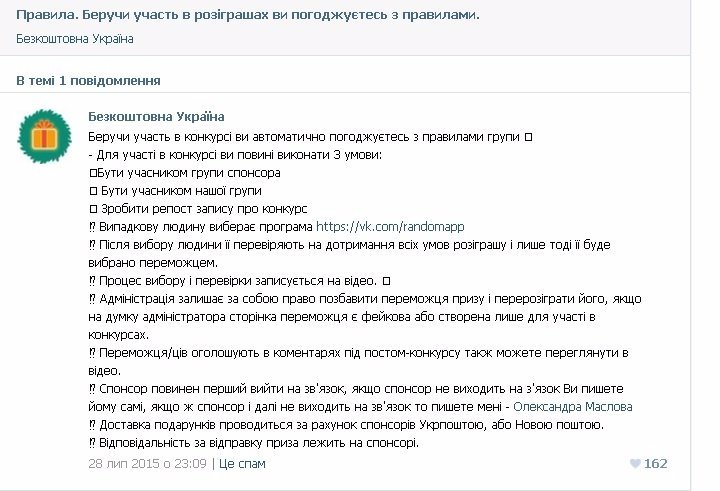The width and height of the screenshot is (720, 491).
Task: Click the post timestamp 28 лип 2015
Action: point(147,464)
